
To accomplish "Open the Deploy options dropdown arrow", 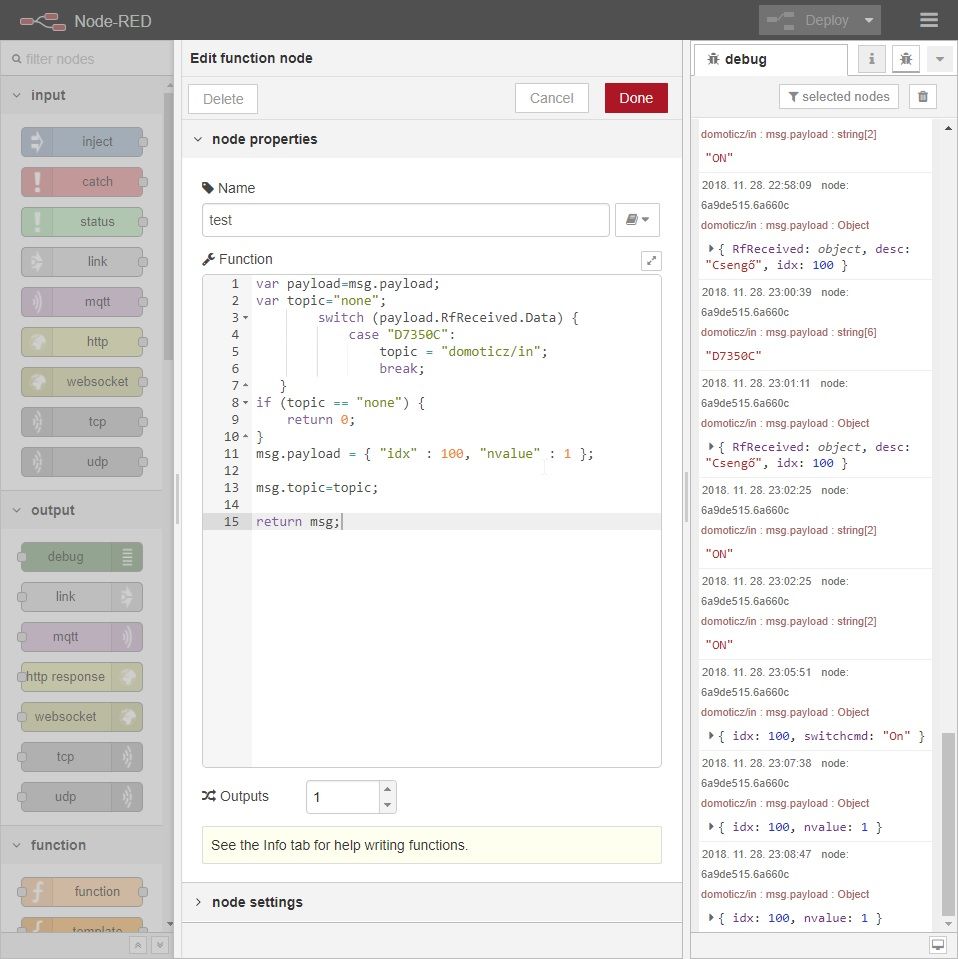I will point(868,20).
